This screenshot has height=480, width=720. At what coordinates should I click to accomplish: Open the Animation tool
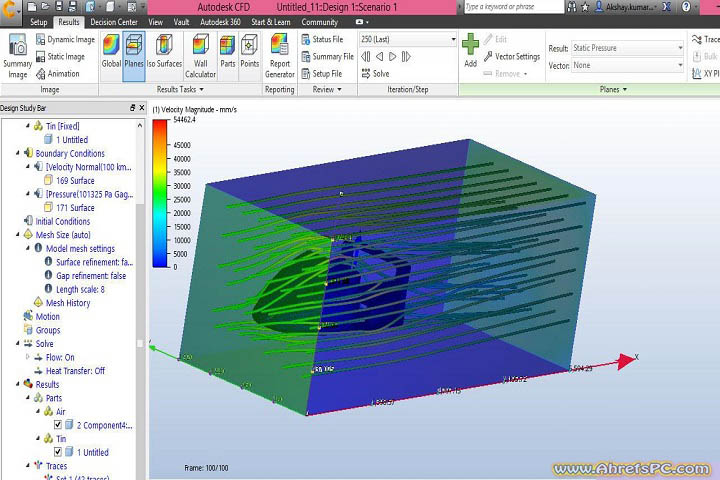tap(57, 73)
